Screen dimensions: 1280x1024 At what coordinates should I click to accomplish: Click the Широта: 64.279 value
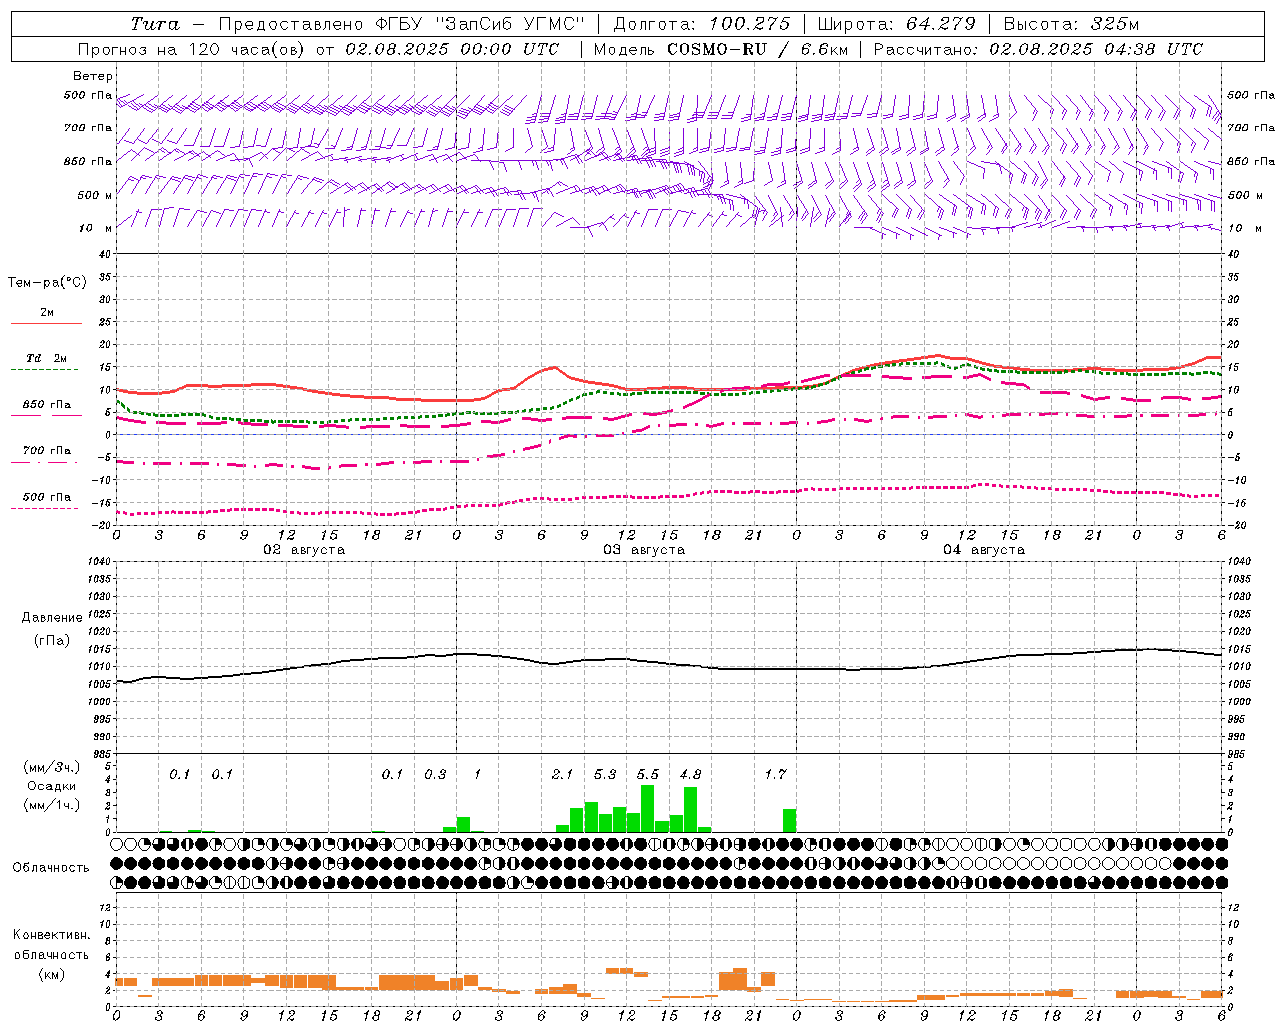coord(896,24)
